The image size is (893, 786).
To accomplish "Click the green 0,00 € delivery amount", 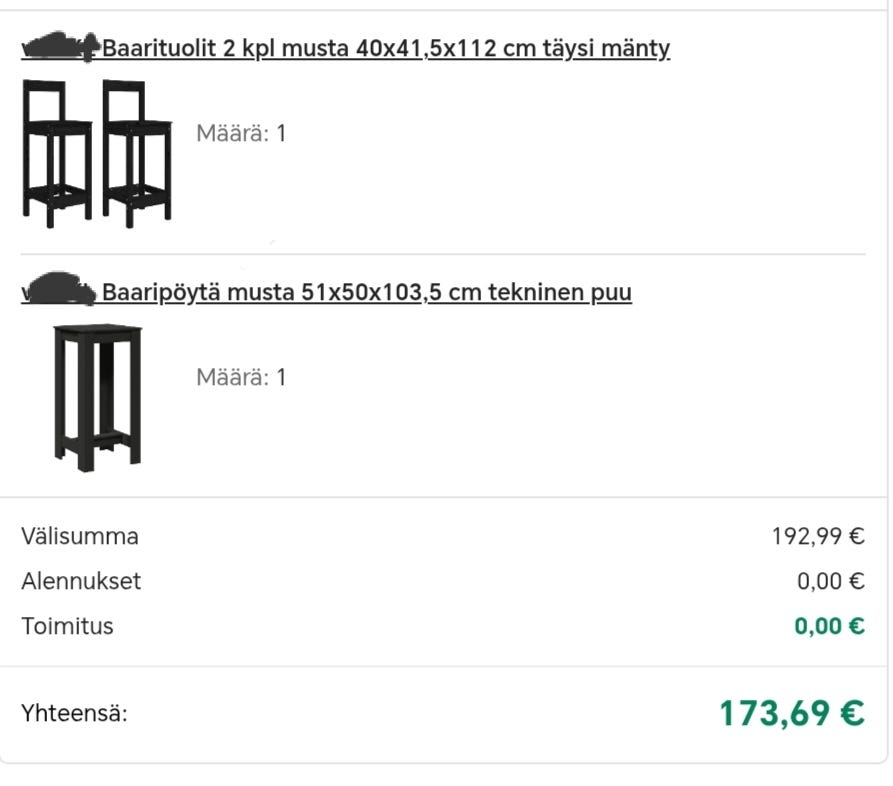I will click(830, 627).
